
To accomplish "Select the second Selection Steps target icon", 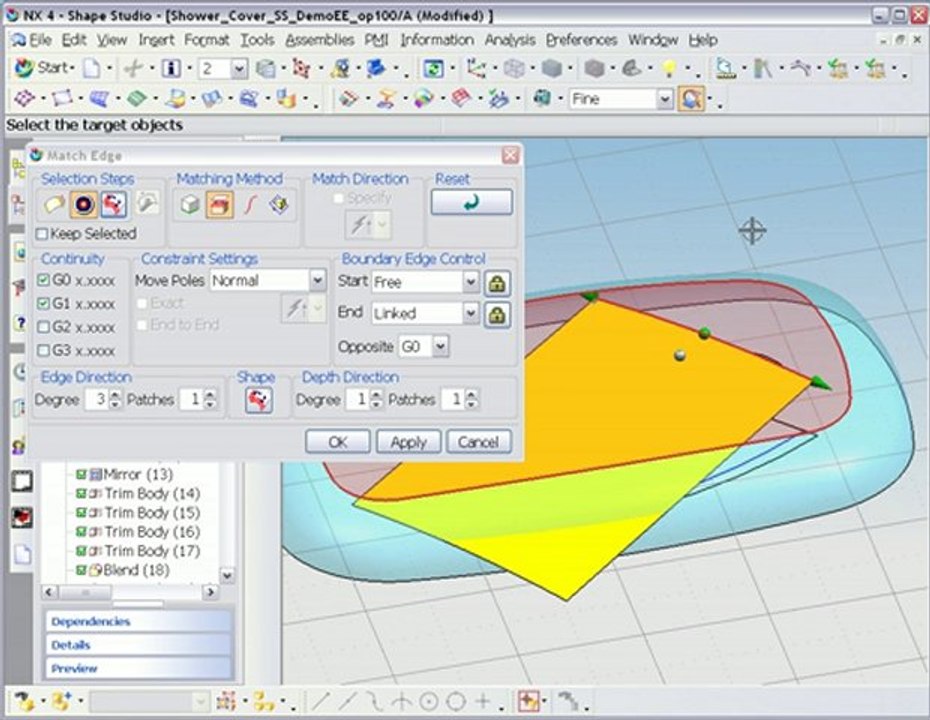I will [x=84, y=205].
